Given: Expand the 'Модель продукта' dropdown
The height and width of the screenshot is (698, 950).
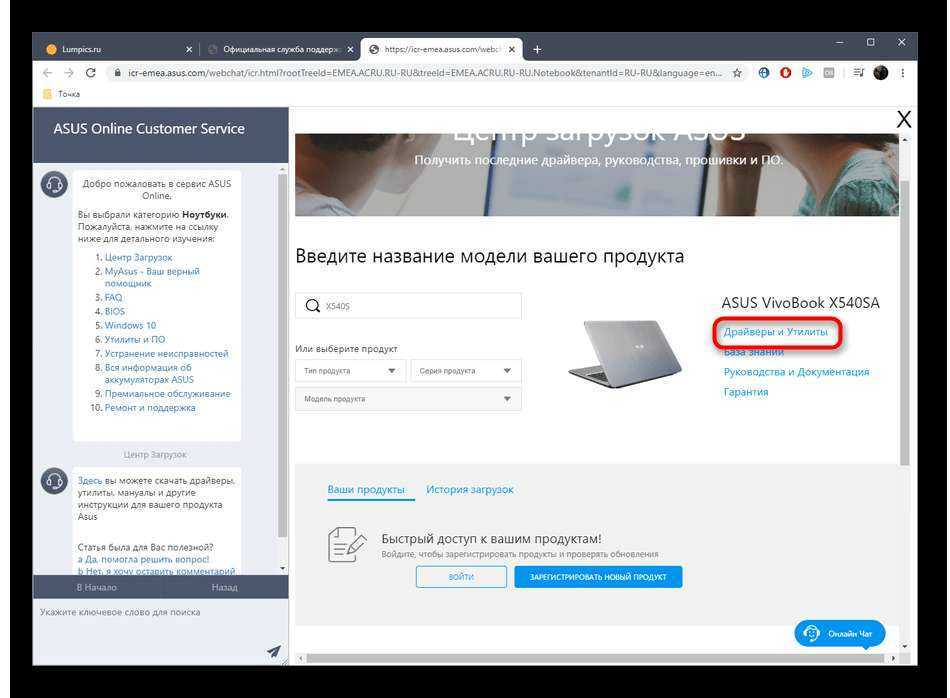Looking at the screenshot, I should coord(408,399).
